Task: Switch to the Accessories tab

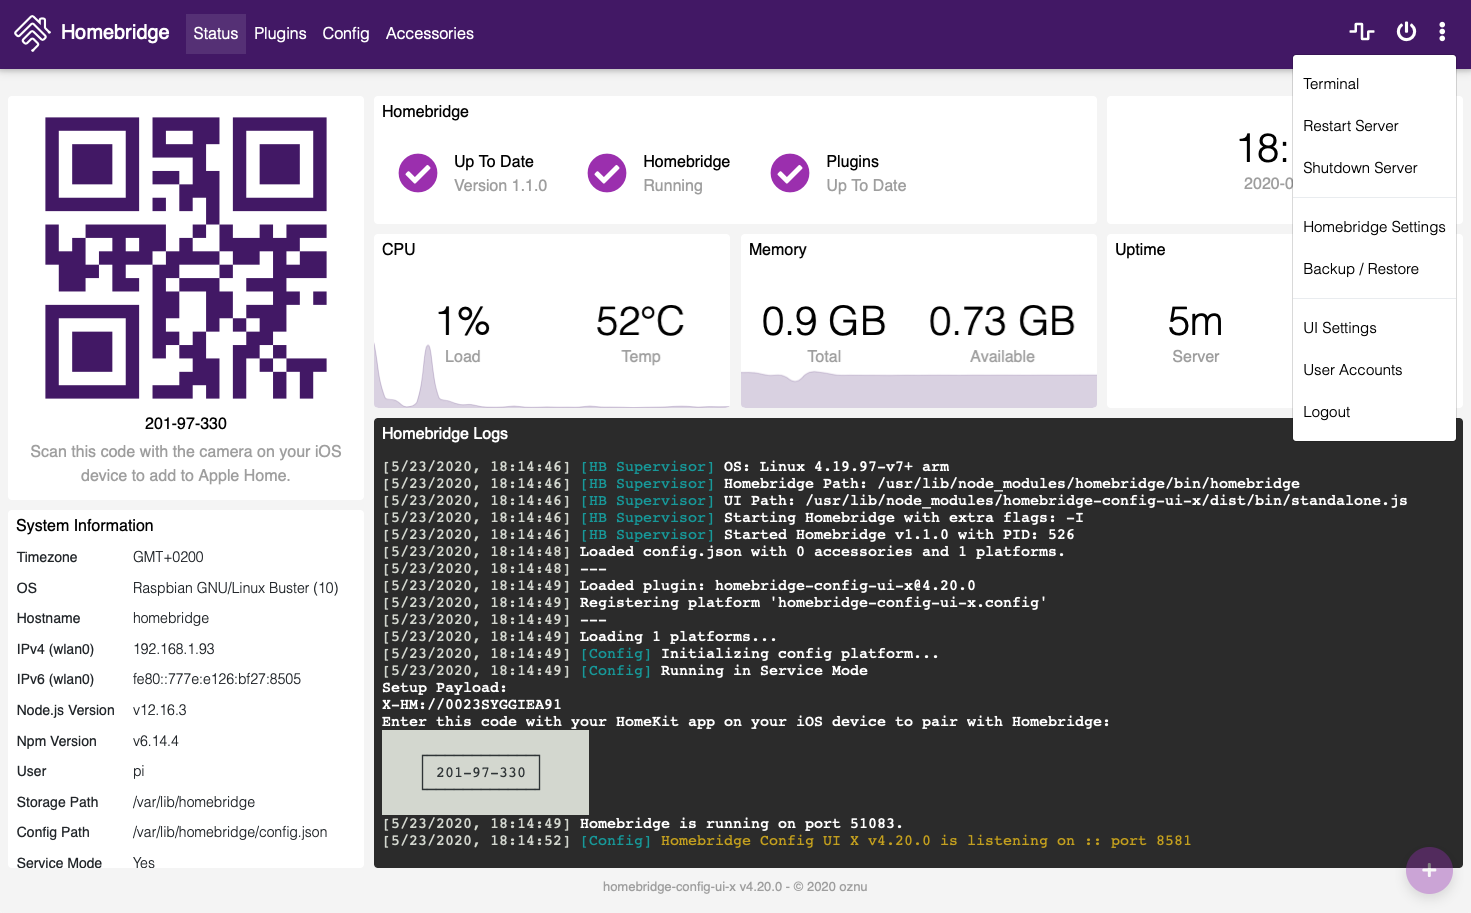Action: pyautogui.click(x=430, y=34)
